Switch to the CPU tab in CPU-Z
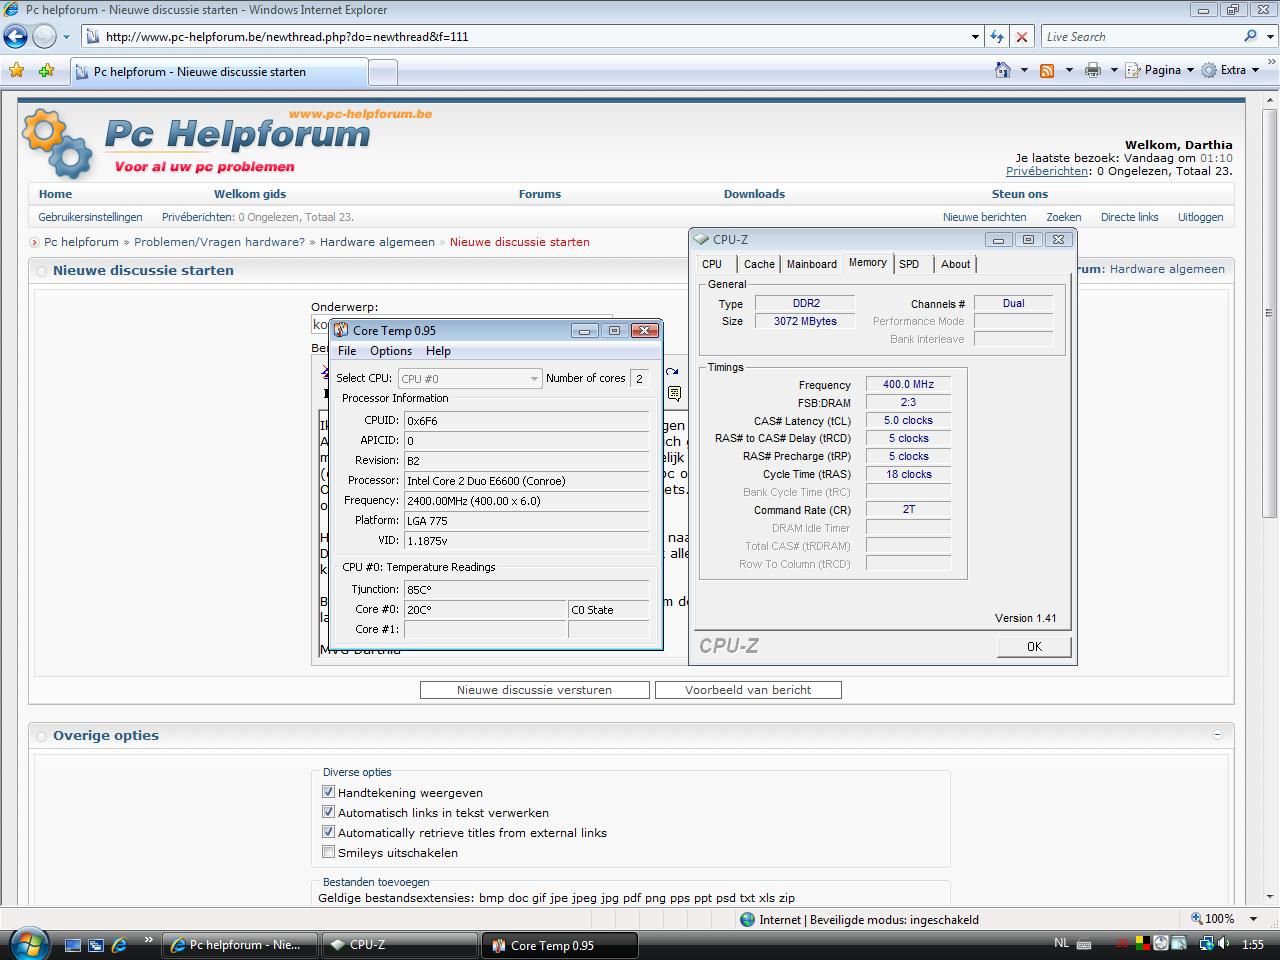This screenshot has width=1280, height=960. tap(712, 264)
